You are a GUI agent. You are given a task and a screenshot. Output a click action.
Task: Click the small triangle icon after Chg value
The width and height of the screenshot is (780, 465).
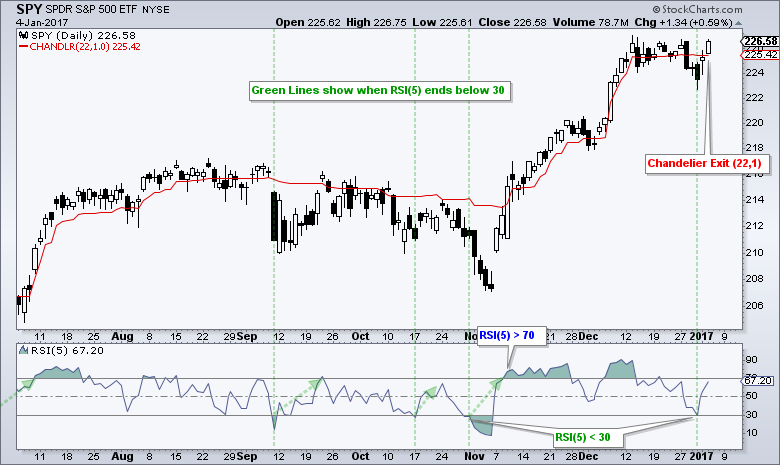tap(738, 23)
